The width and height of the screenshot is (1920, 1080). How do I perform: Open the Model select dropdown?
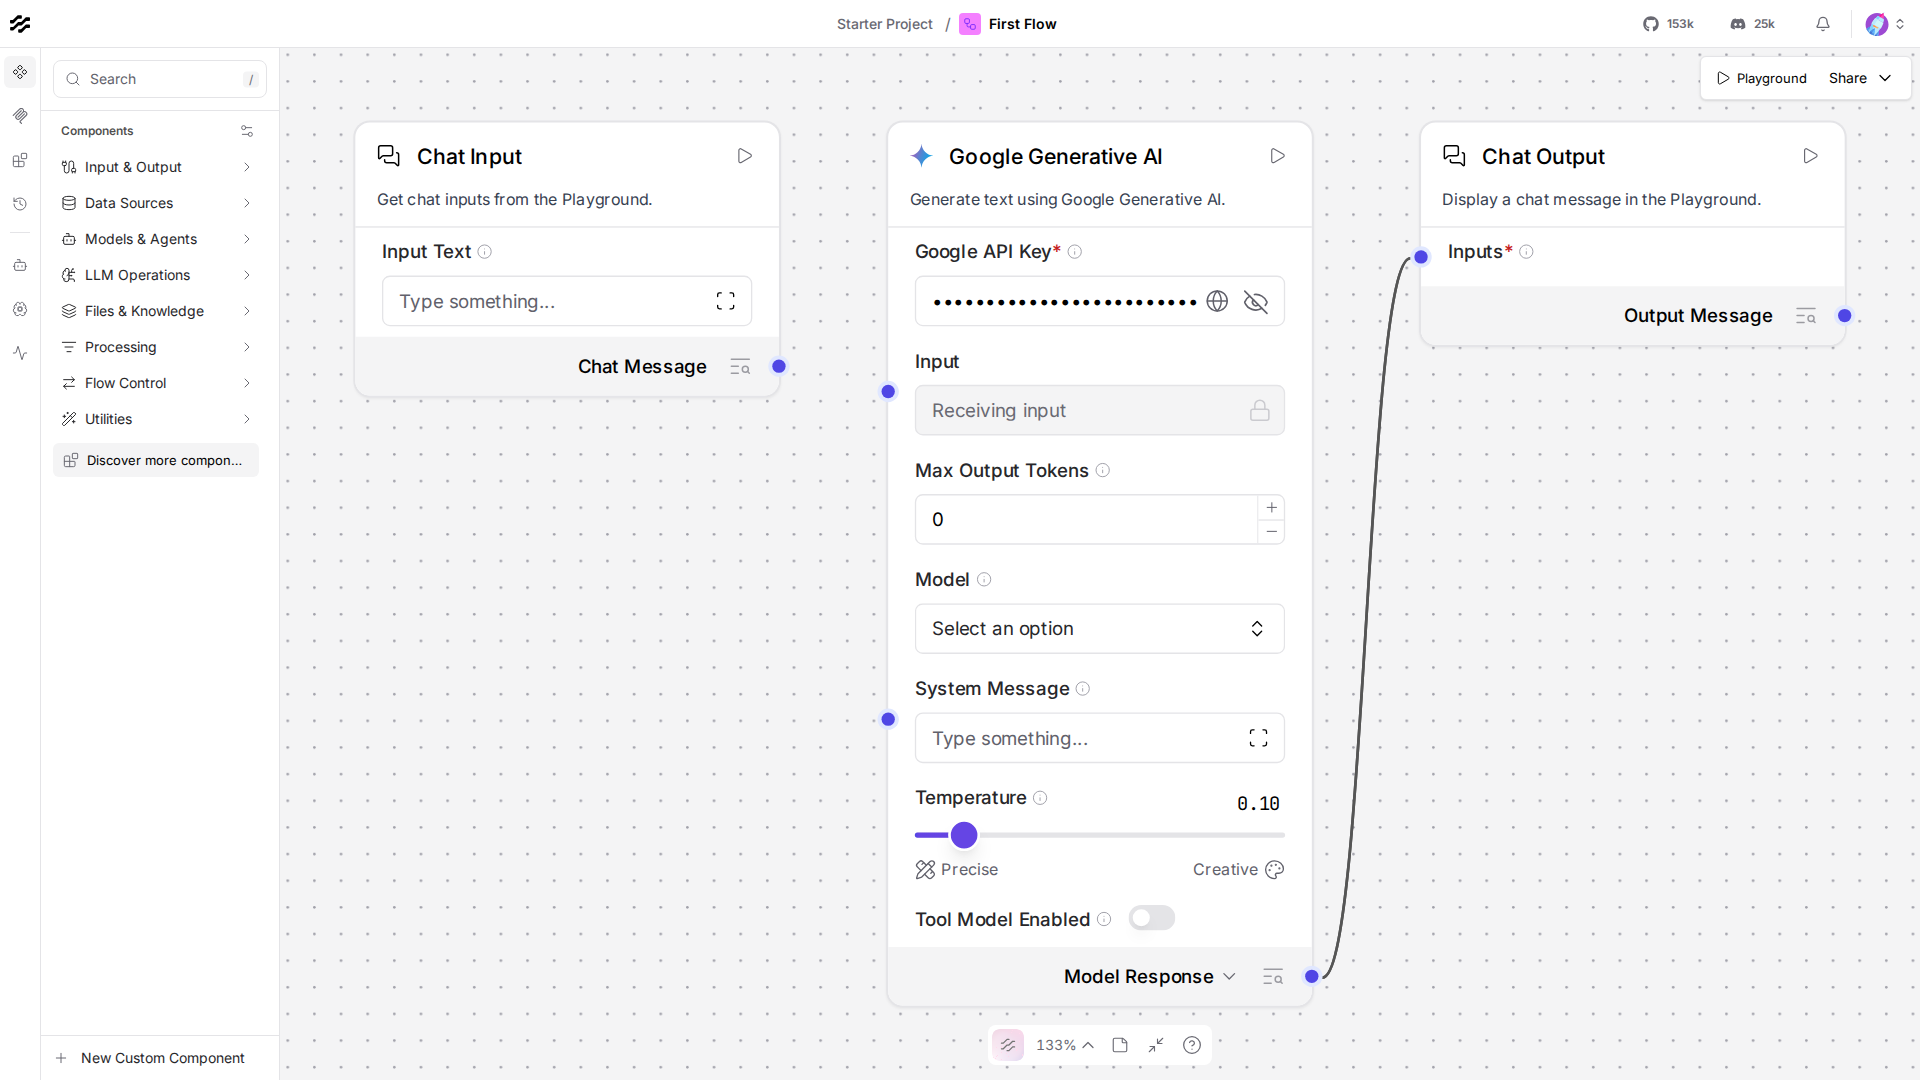click(x=1100, y=629)
